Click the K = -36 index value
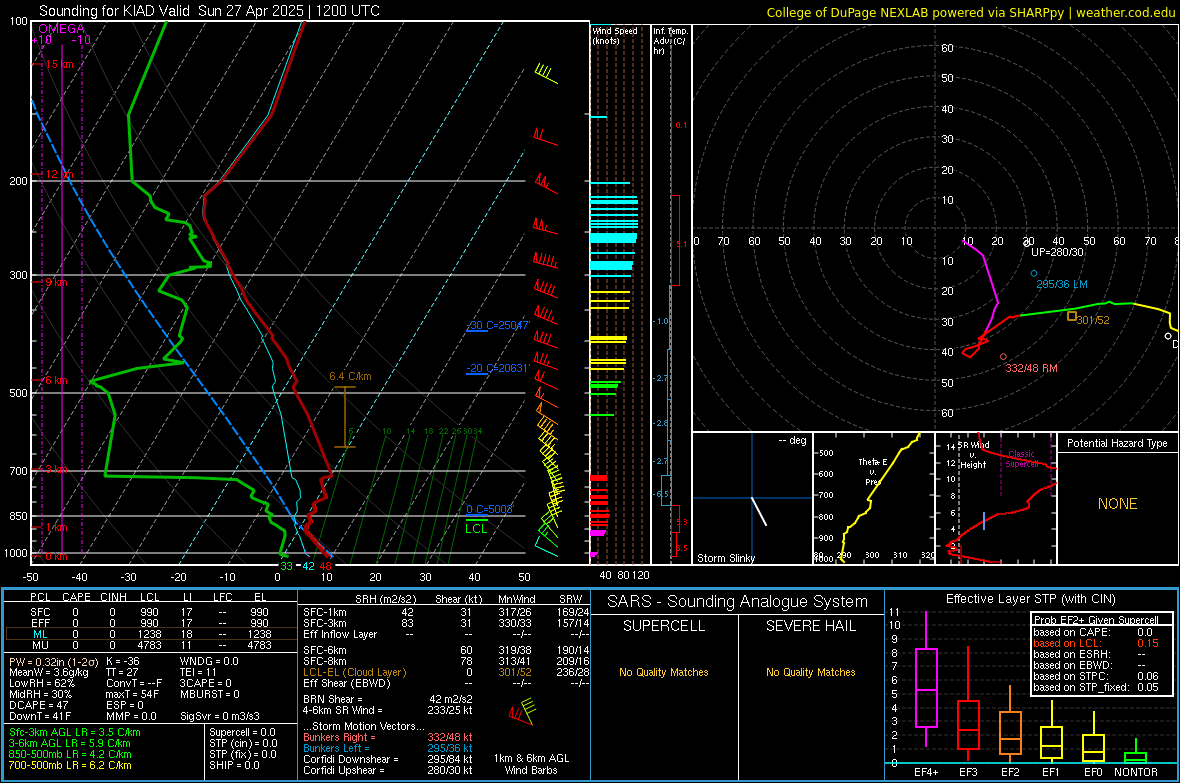The image size is (1180, 783). 123,661
